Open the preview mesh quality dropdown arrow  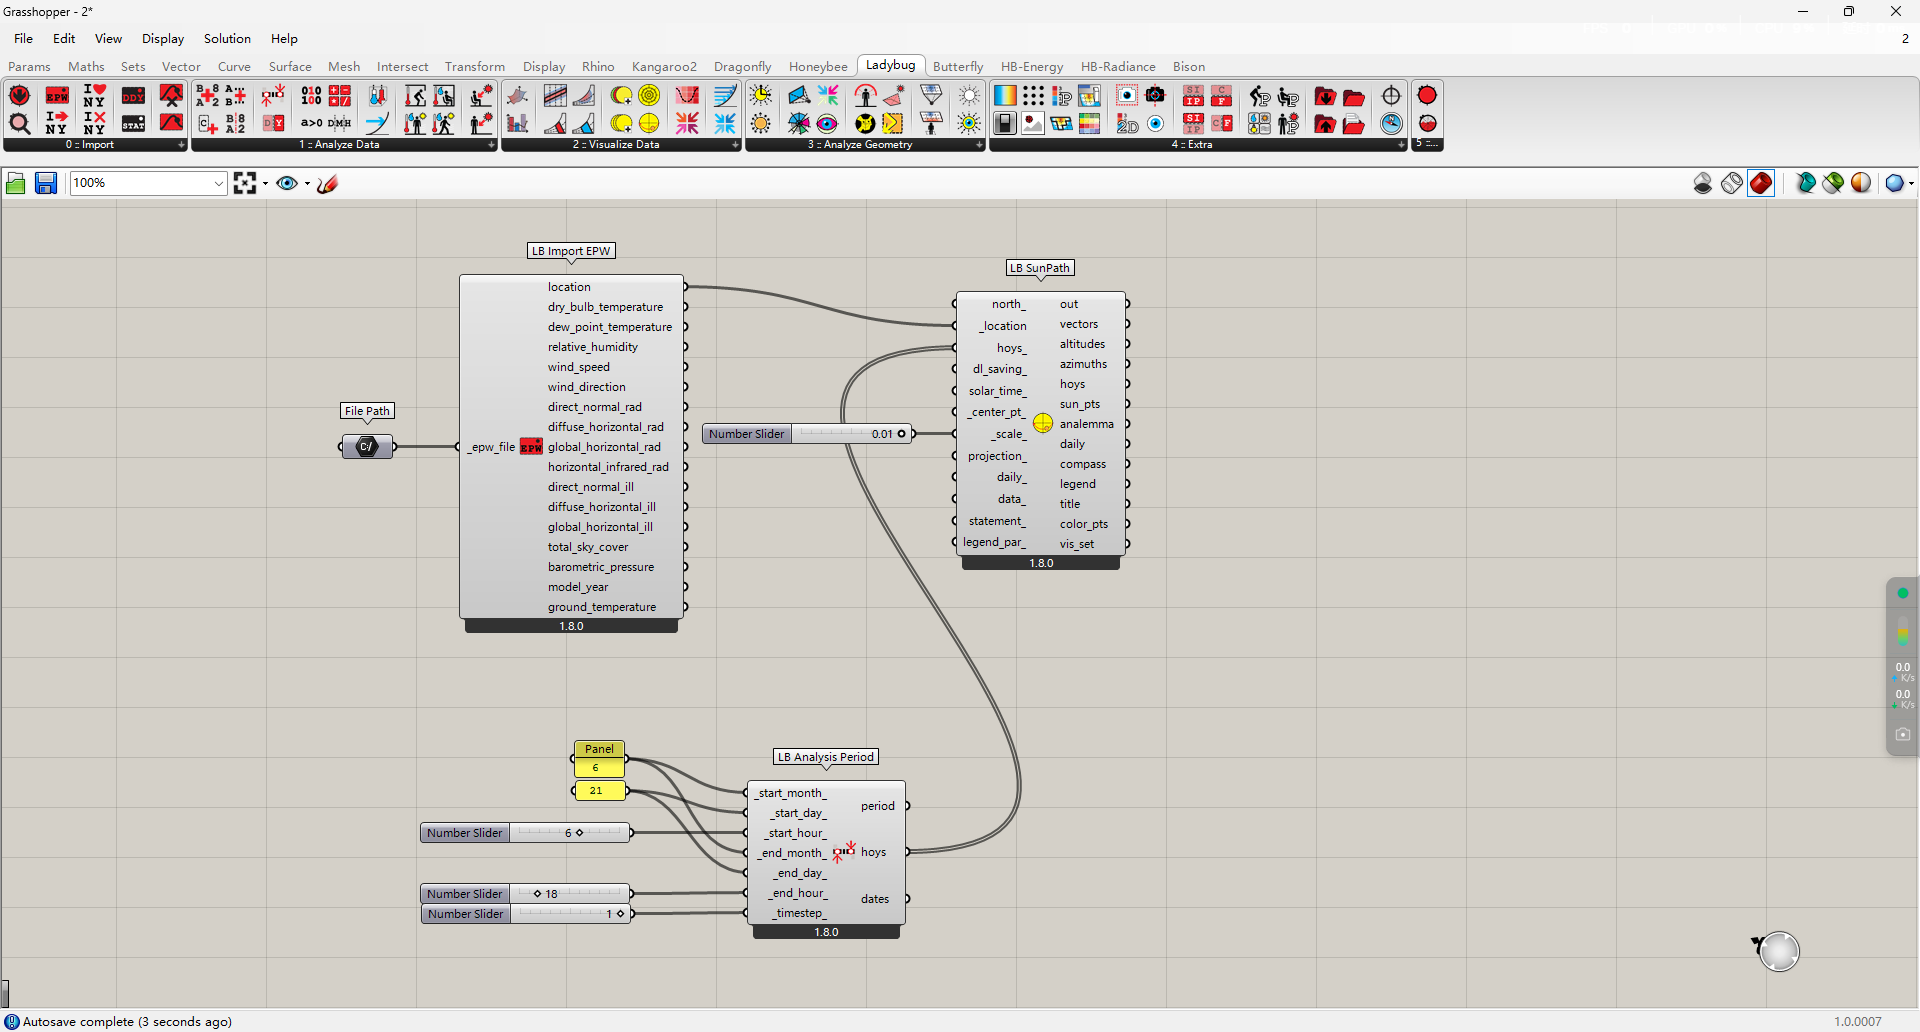tap(1911, 183)
